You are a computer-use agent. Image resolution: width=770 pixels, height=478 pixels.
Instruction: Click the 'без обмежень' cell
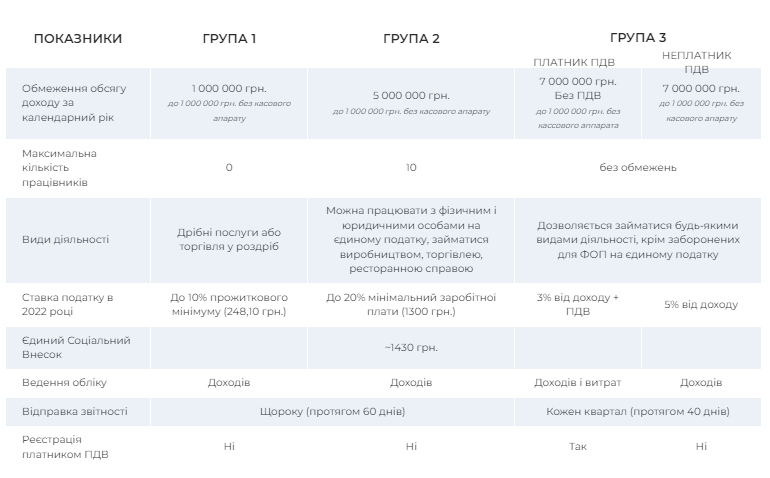pos(638,167)
